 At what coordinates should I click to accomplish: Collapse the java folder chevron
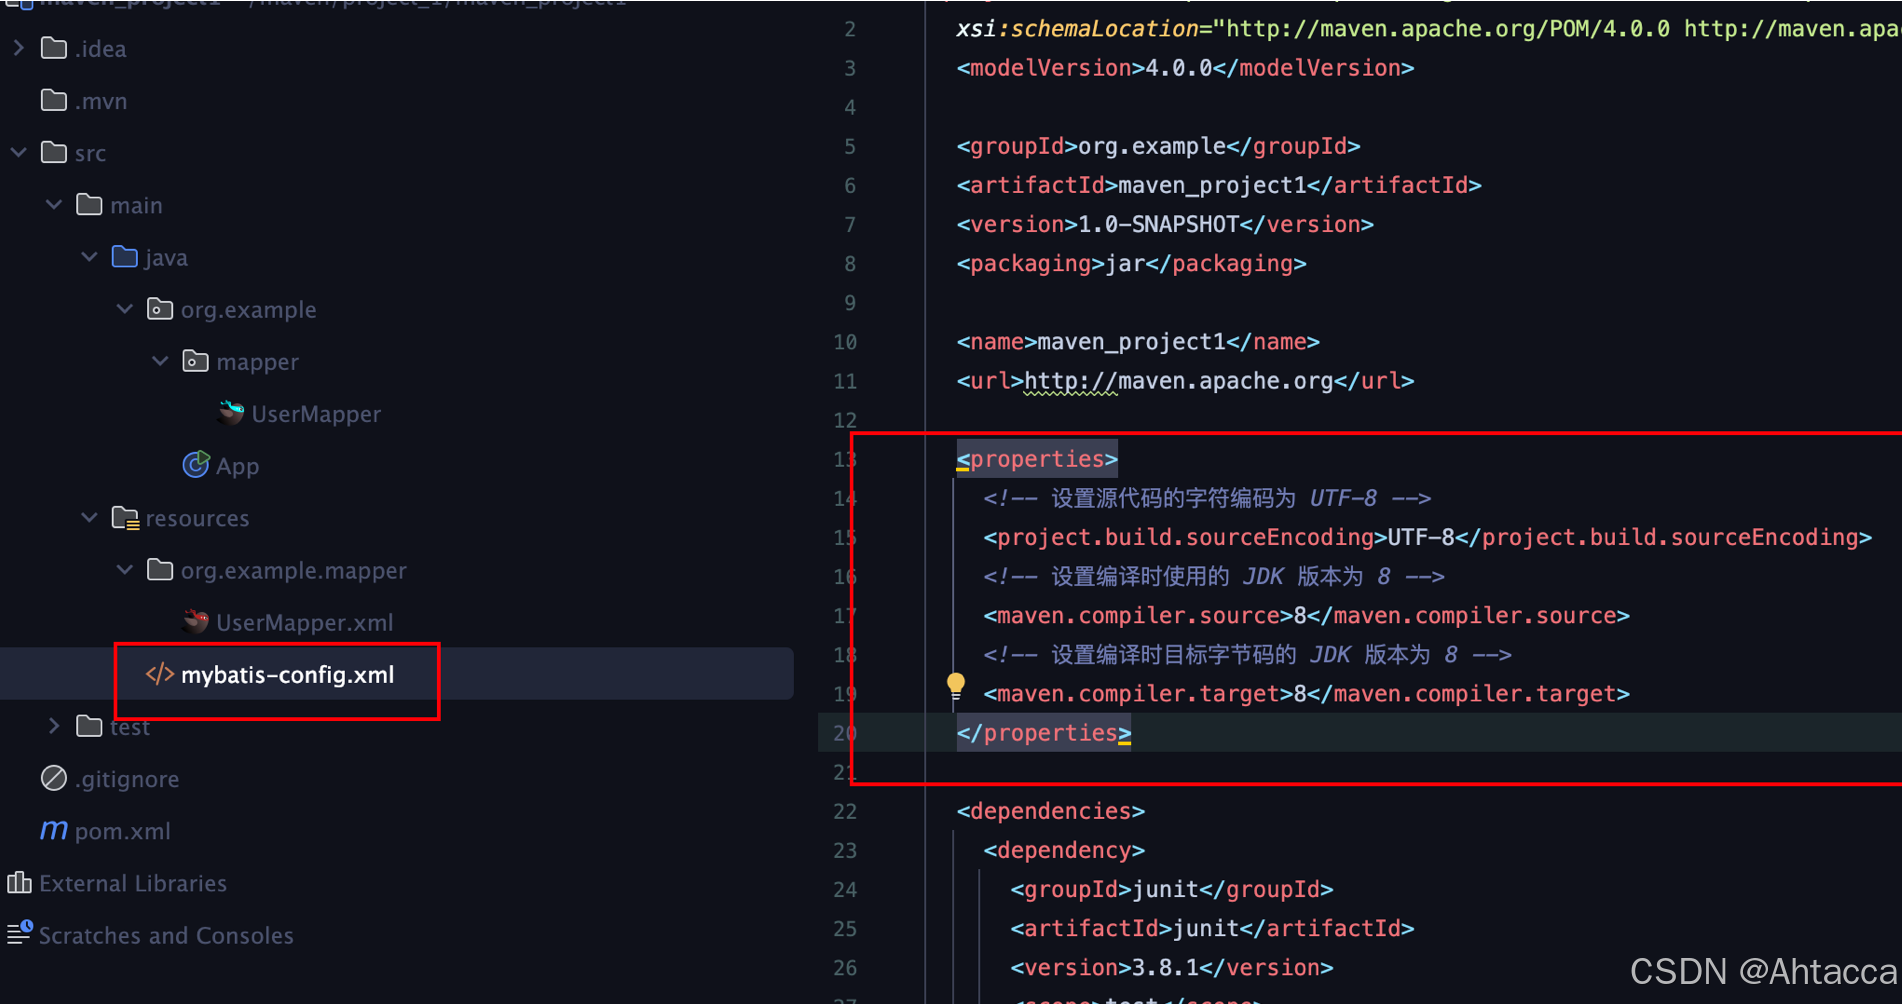(x=89, y=257)
